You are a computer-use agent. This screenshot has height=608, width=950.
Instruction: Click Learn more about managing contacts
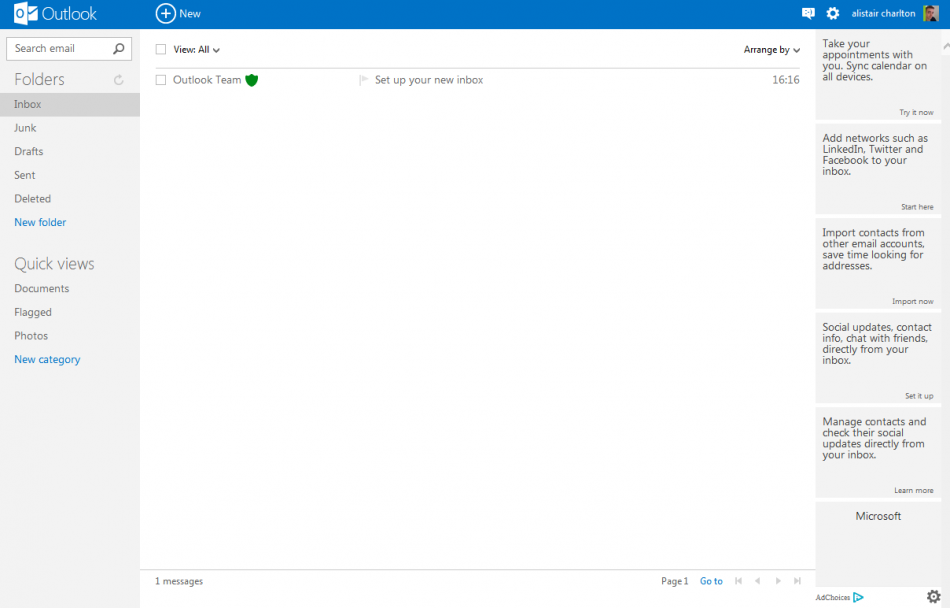(914, 490)
